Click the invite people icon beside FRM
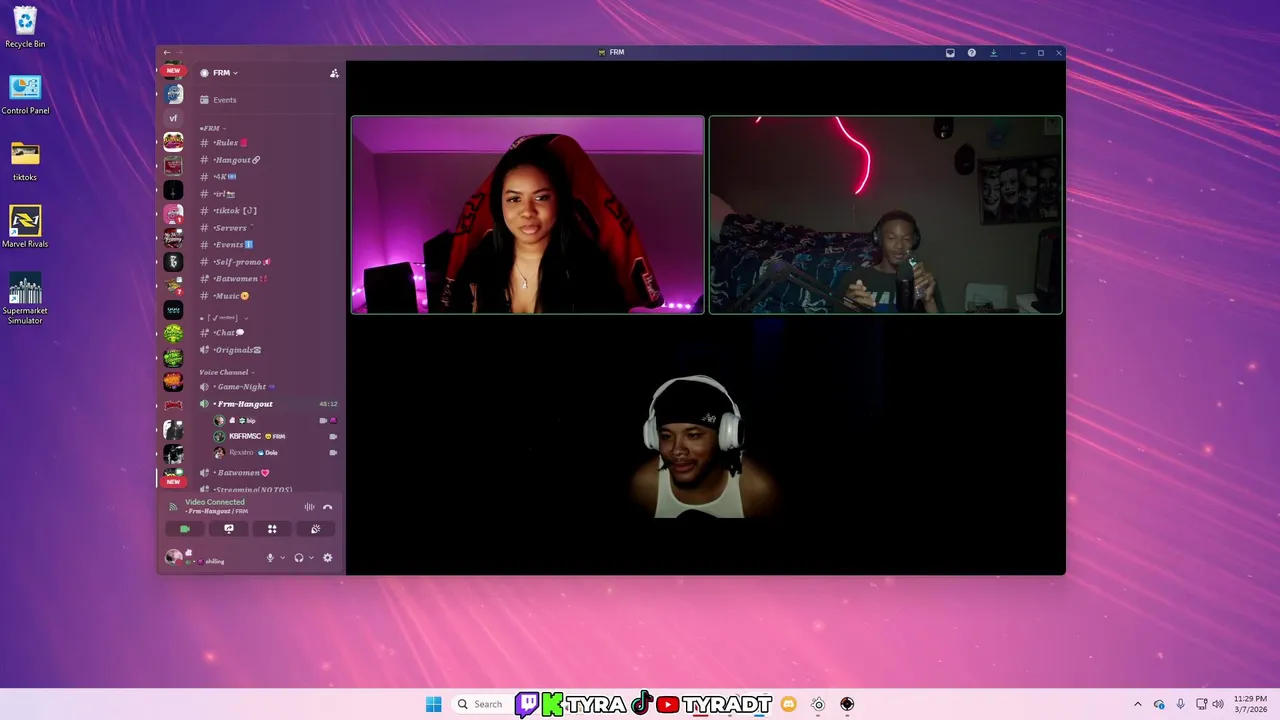The height and width of the screenshot is (720, 1280). point(334,73)
